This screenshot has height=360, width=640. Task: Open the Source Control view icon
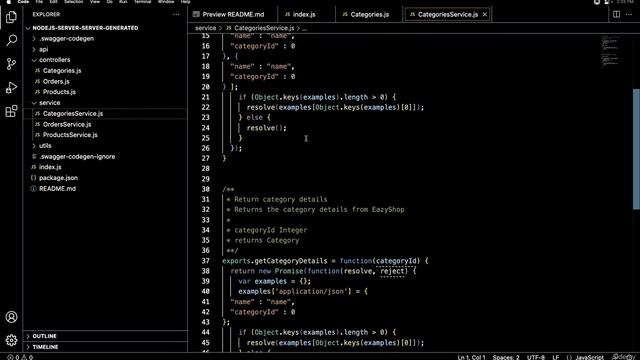click(x=11, y=64)
